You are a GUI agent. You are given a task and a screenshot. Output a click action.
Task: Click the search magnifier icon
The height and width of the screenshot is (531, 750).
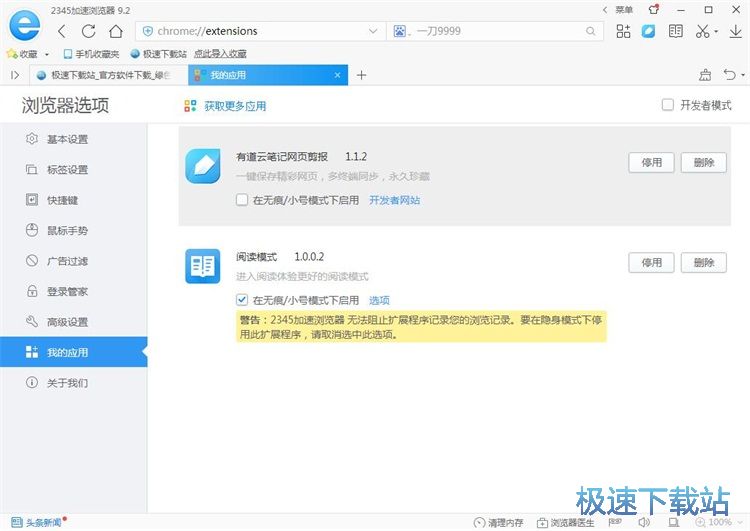click(591, 31)
